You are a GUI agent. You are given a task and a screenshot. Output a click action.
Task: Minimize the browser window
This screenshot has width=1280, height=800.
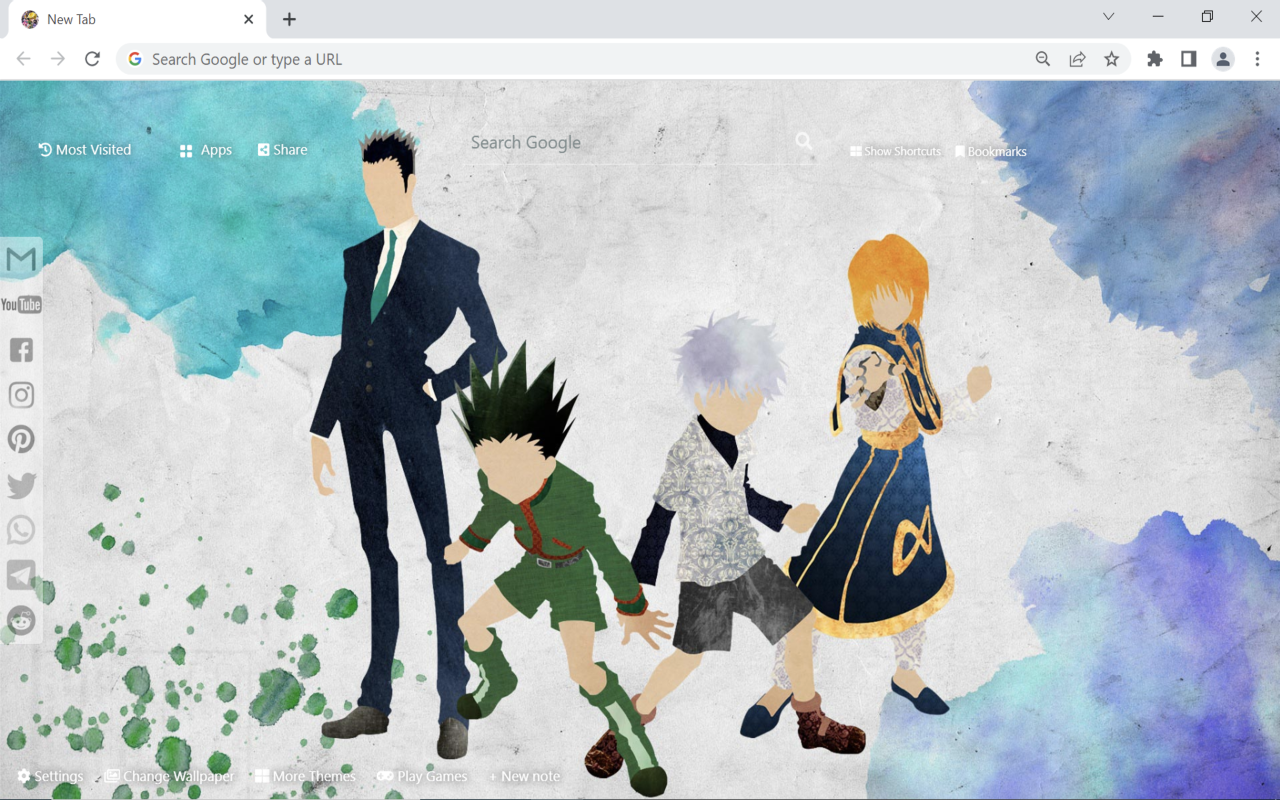tap(1158, 16)
